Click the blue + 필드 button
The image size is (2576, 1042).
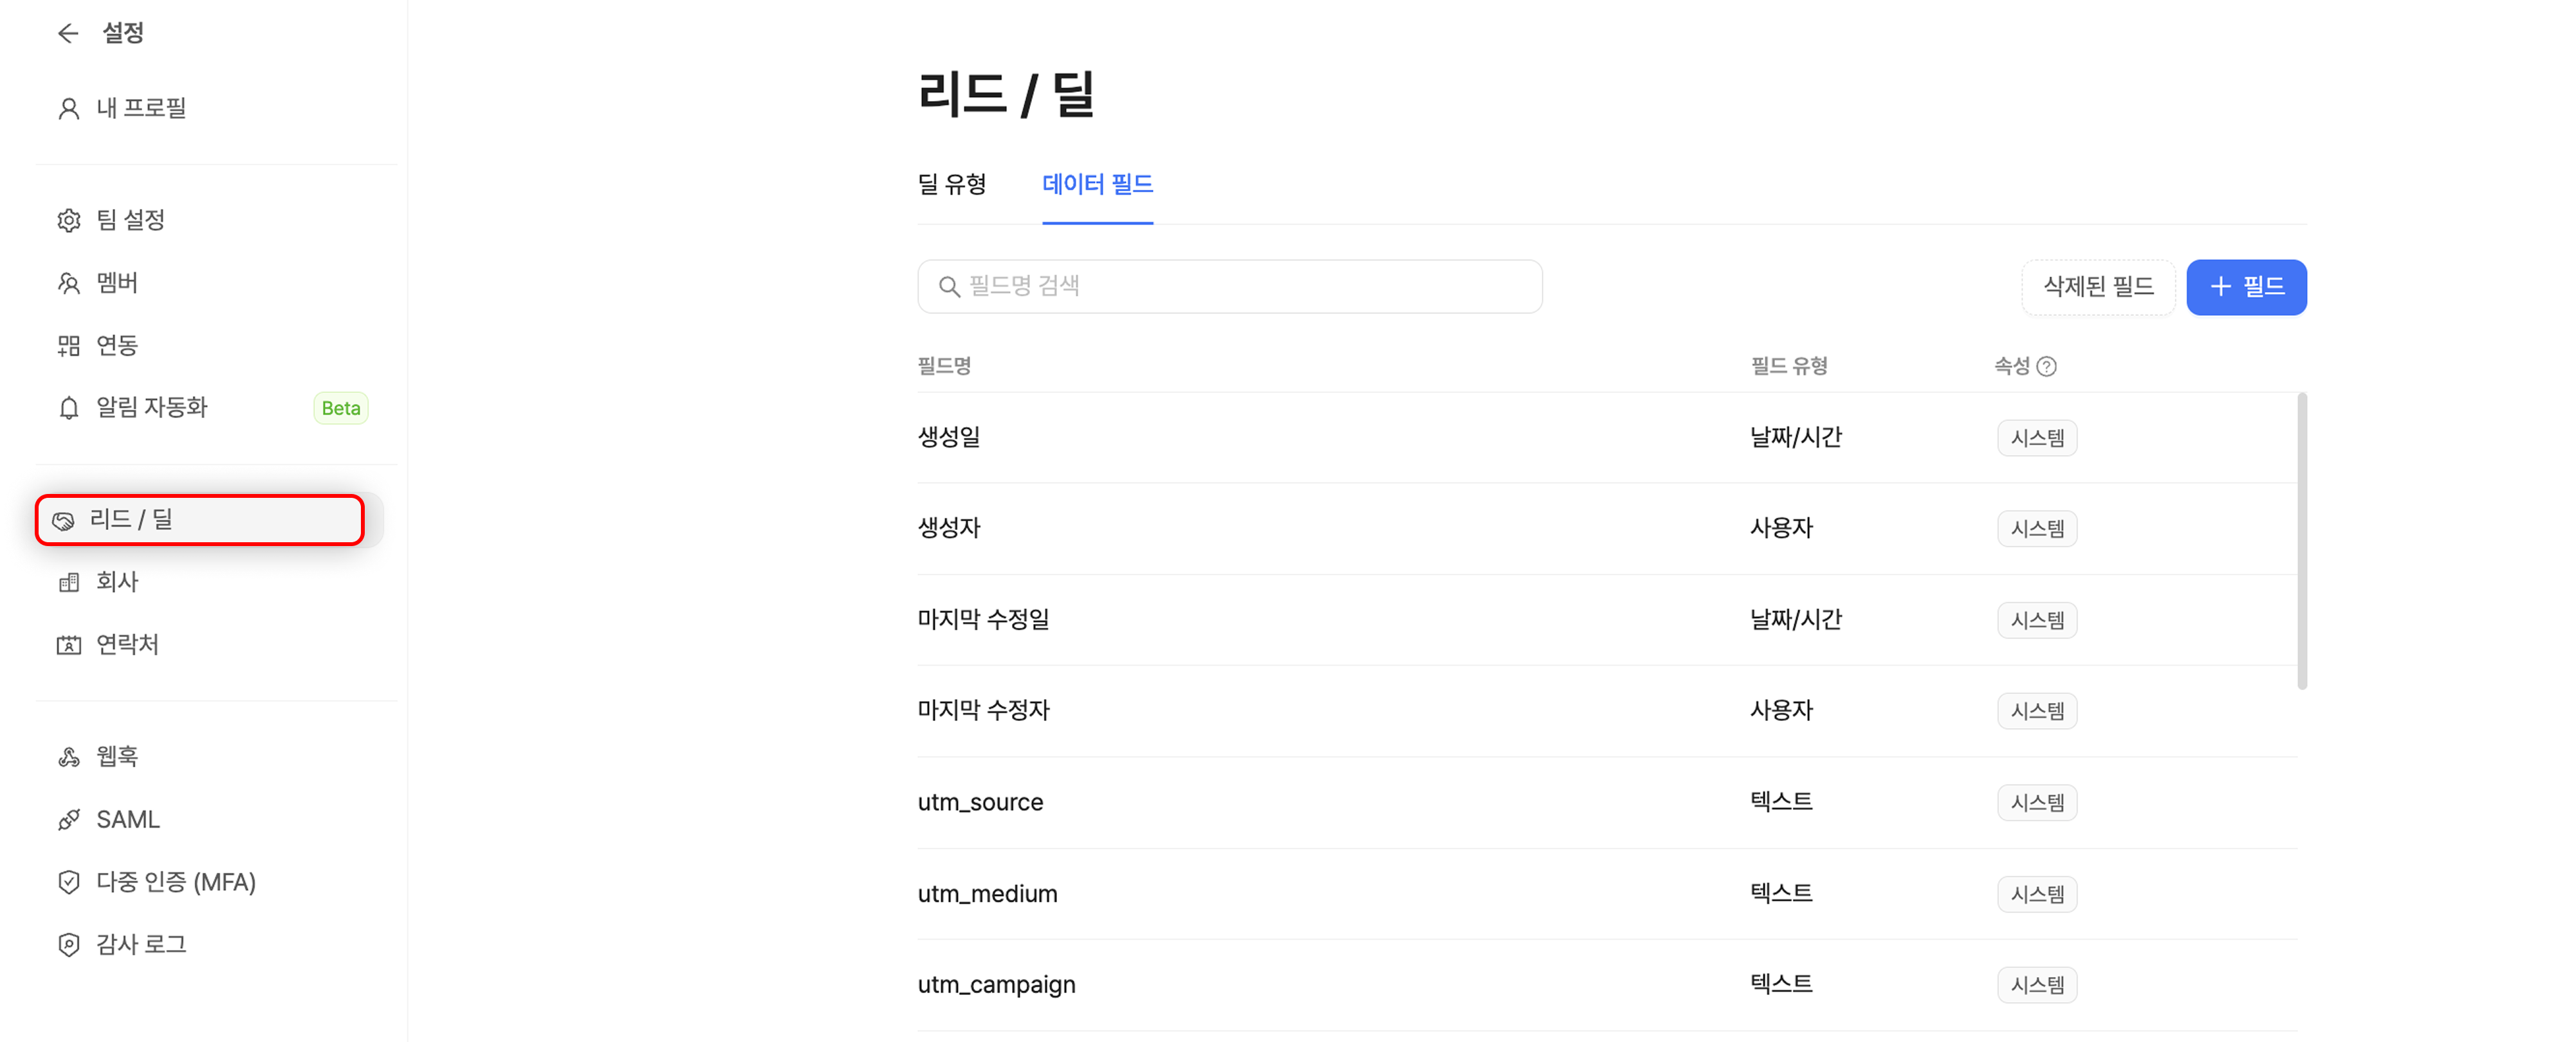coord(2246,288)
